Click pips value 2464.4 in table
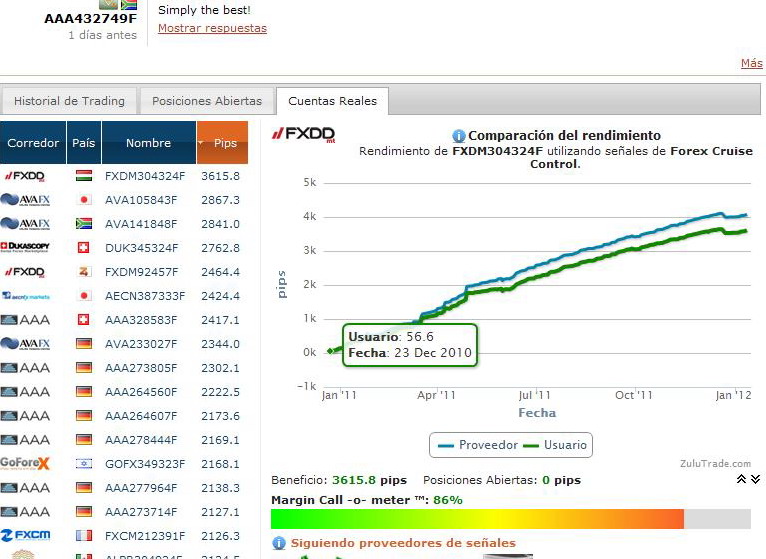Viewport: 766px width, 559px height. click(x=220, y=272)
